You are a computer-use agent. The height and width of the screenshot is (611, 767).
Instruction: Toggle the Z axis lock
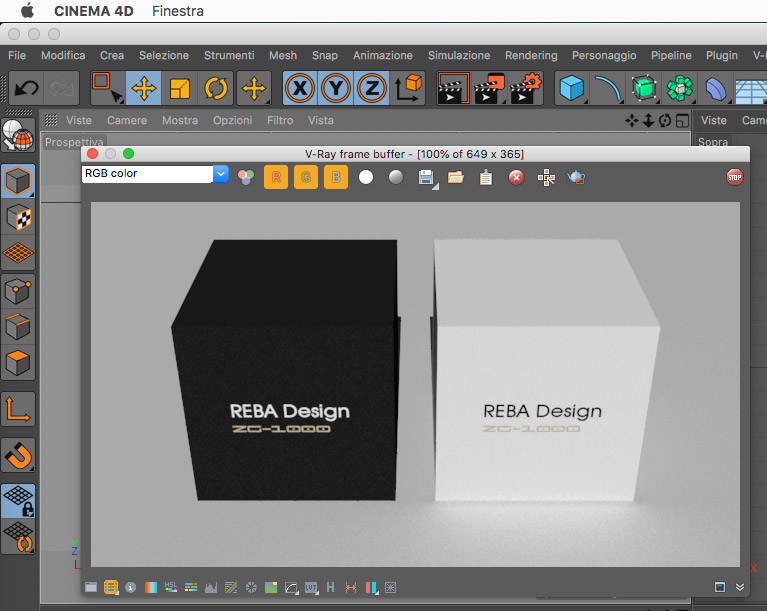point(372,88)
